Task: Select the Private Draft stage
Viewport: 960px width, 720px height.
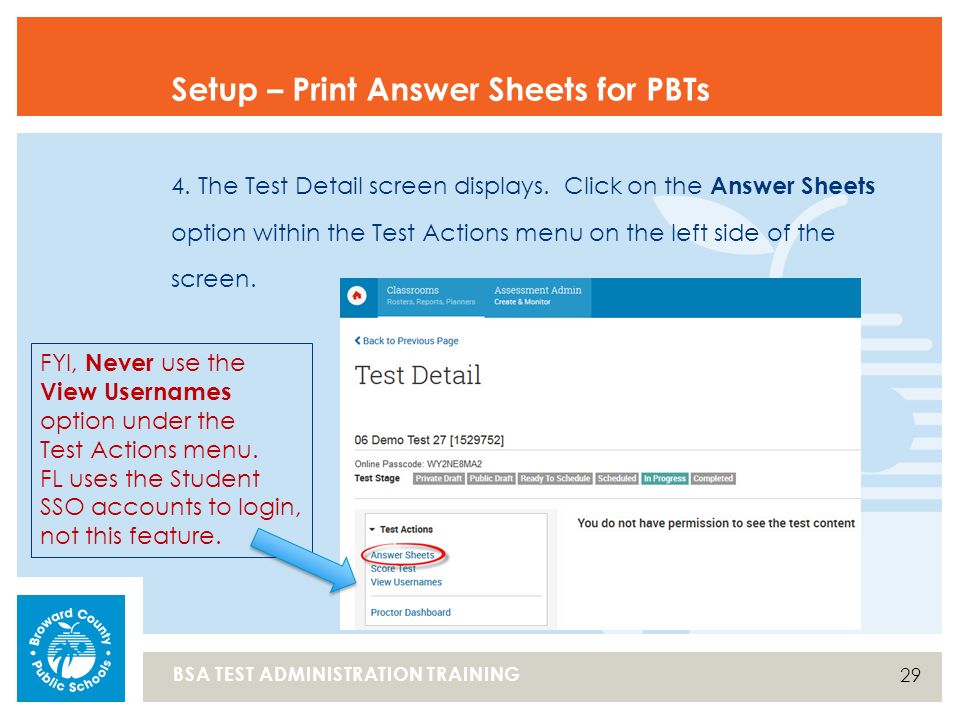Action: click(439, 479)
